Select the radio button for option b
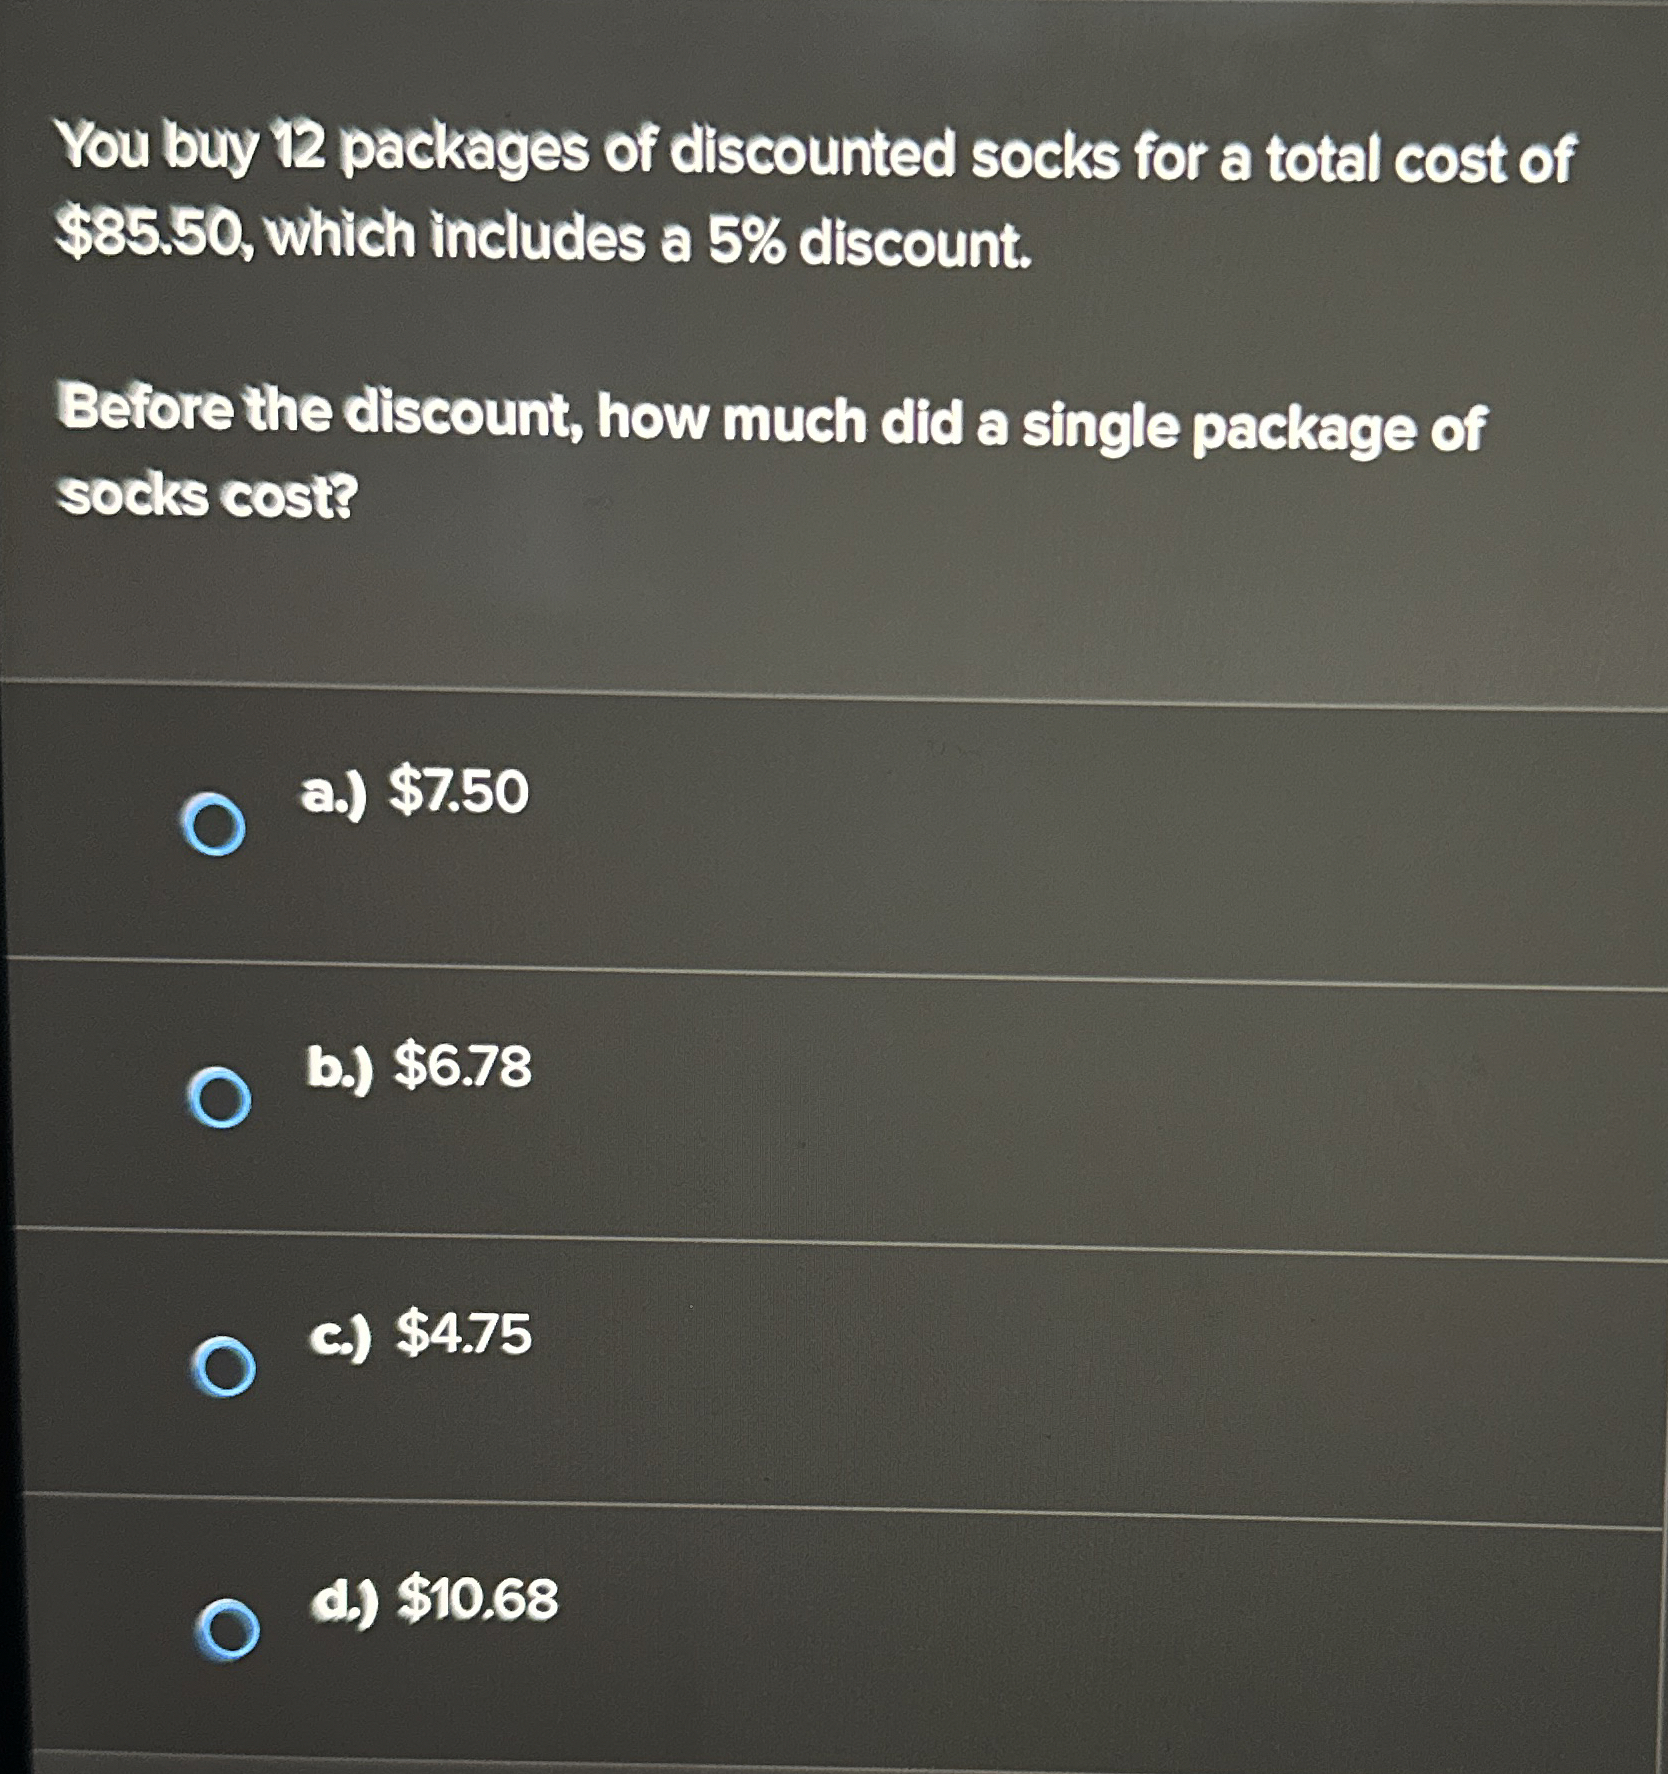Viewport: 1668px width, 1774px height. click(220, 1099)
